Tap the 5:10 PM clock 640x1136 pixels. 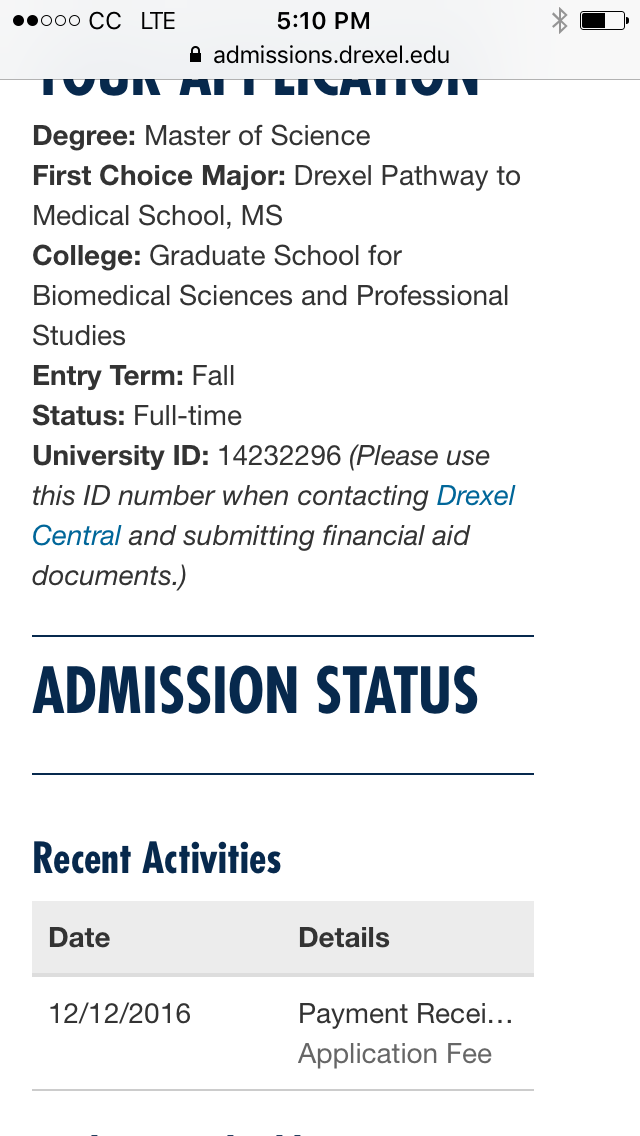point(323,20)
